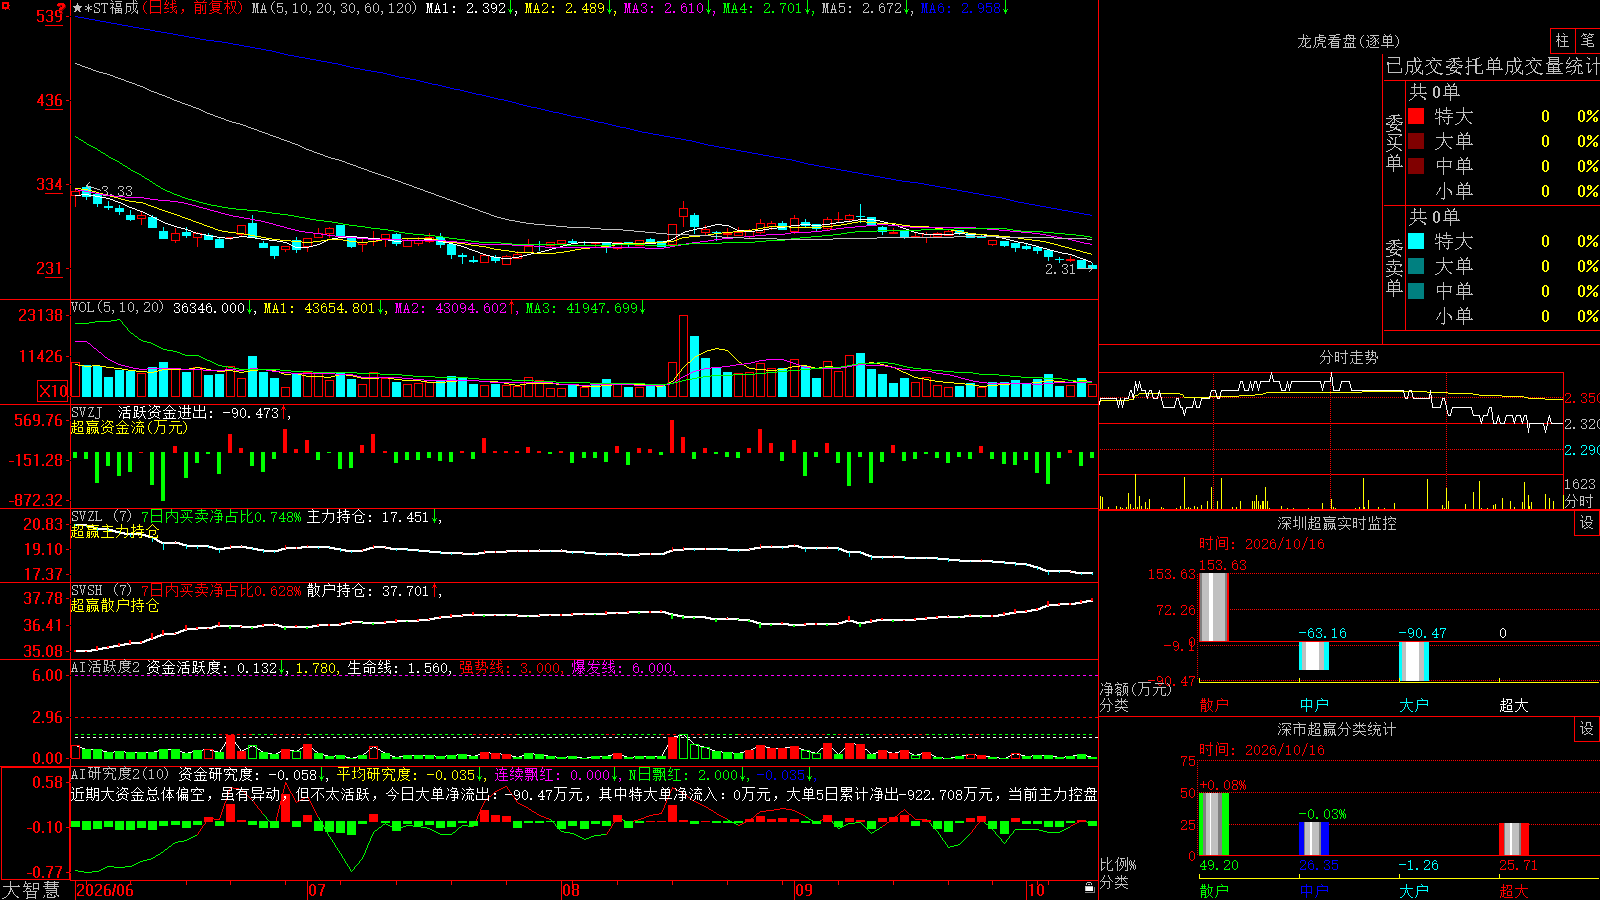
Task: Click the 深圳超赢实时监控 title
Action: pyautogui.click(x=1337, y=523)
